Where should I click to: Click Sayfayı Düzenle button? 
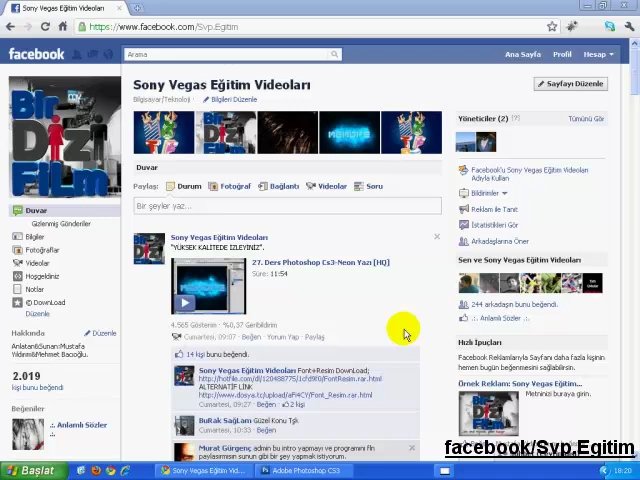tap(571, 84)
